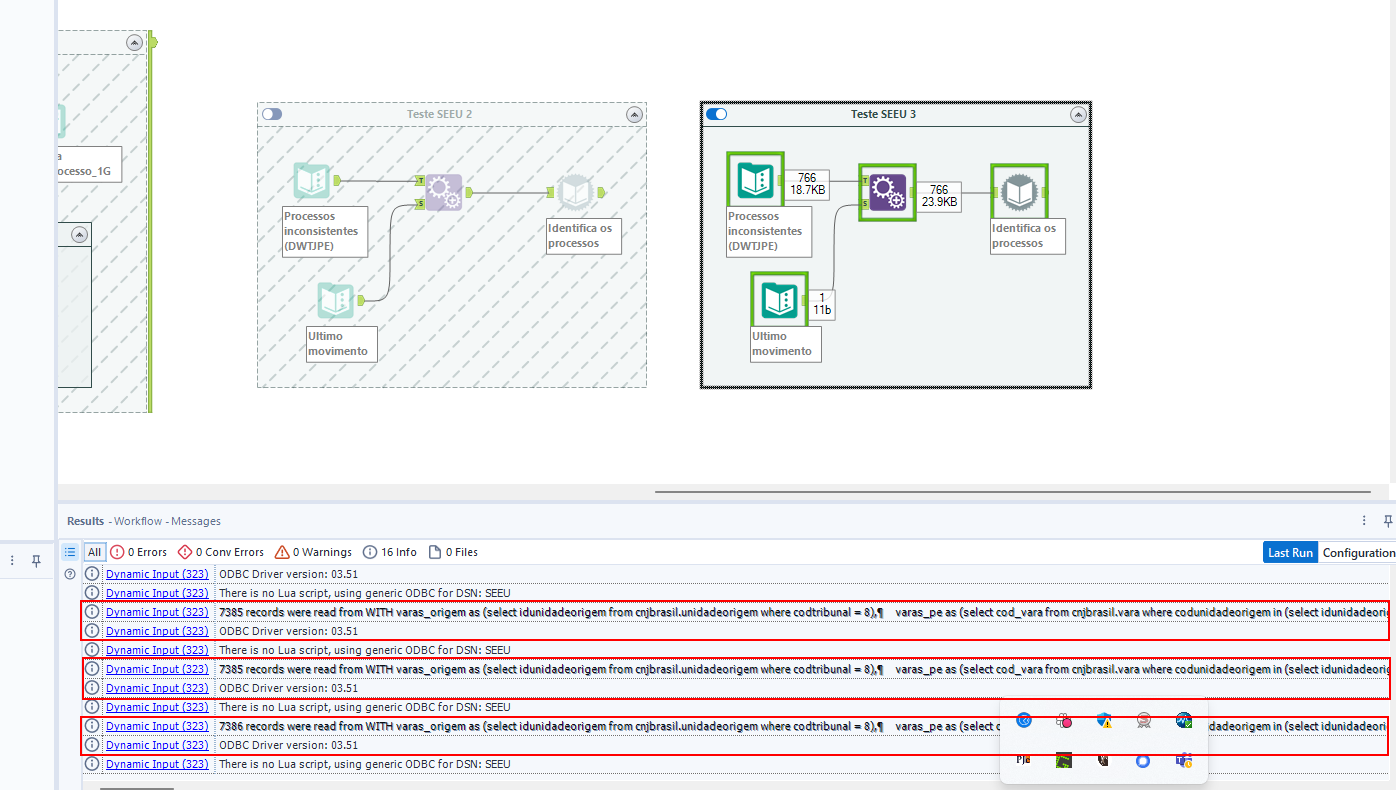The height and width of the screenshot is (790, 1396).
Task: Select the Last Run tab
Action: click(x=1290, y=551)
